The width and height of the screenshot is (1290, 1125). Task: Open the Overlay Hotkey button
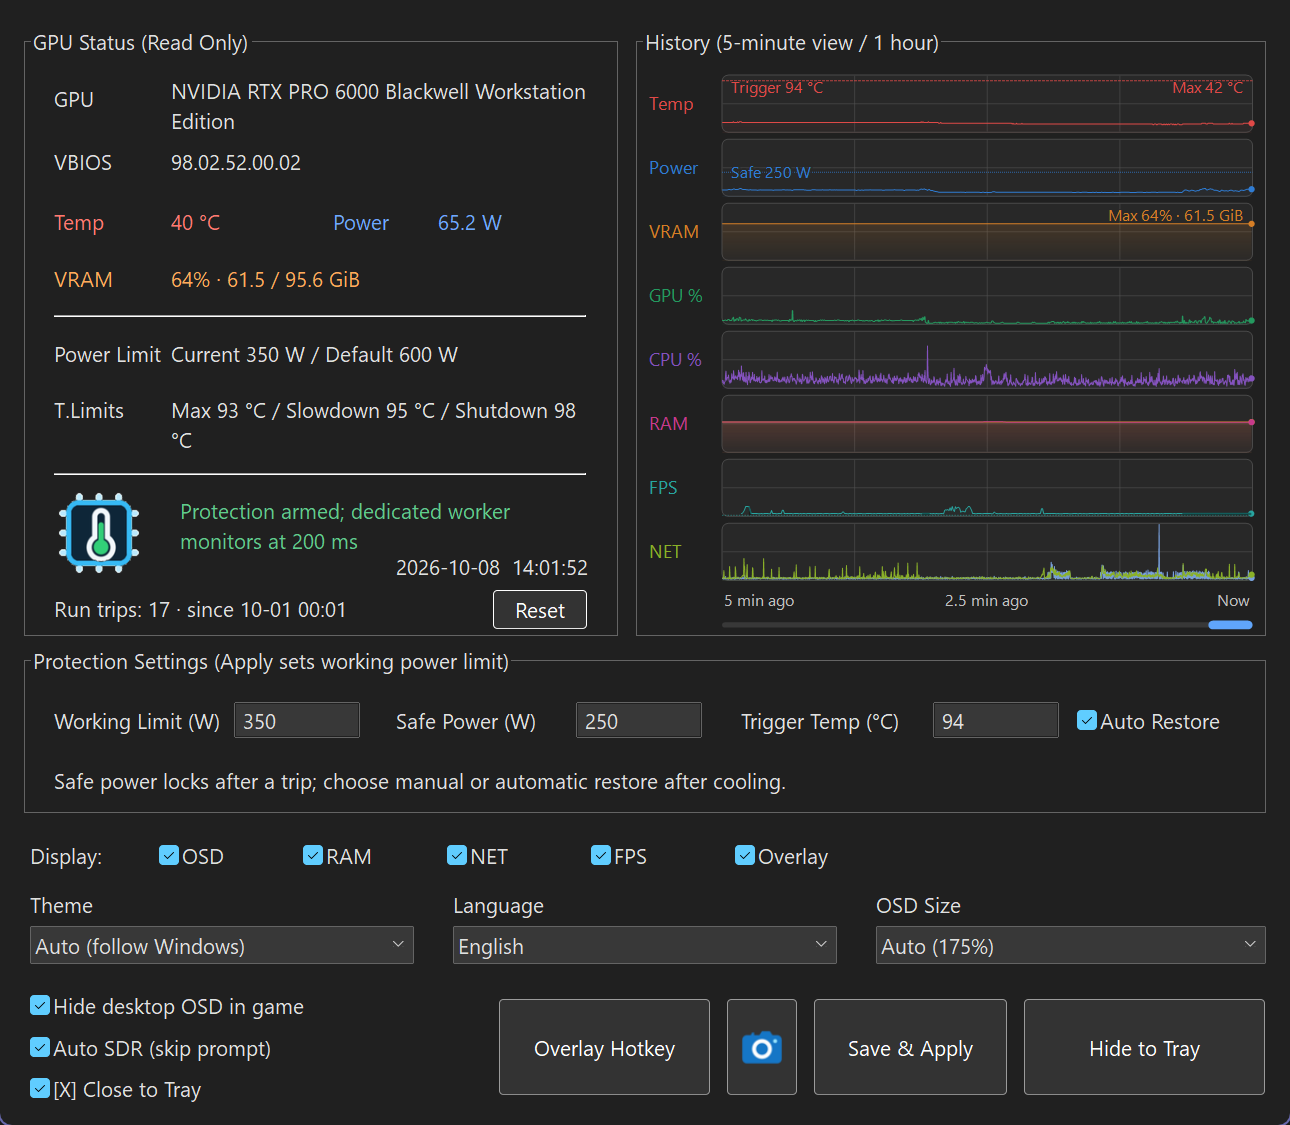604,1047
